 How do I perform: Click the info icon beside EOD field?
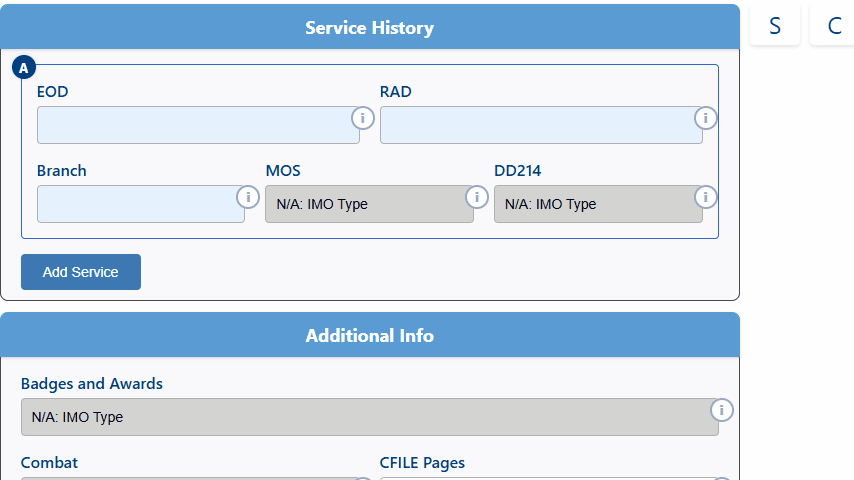point(362,119)
